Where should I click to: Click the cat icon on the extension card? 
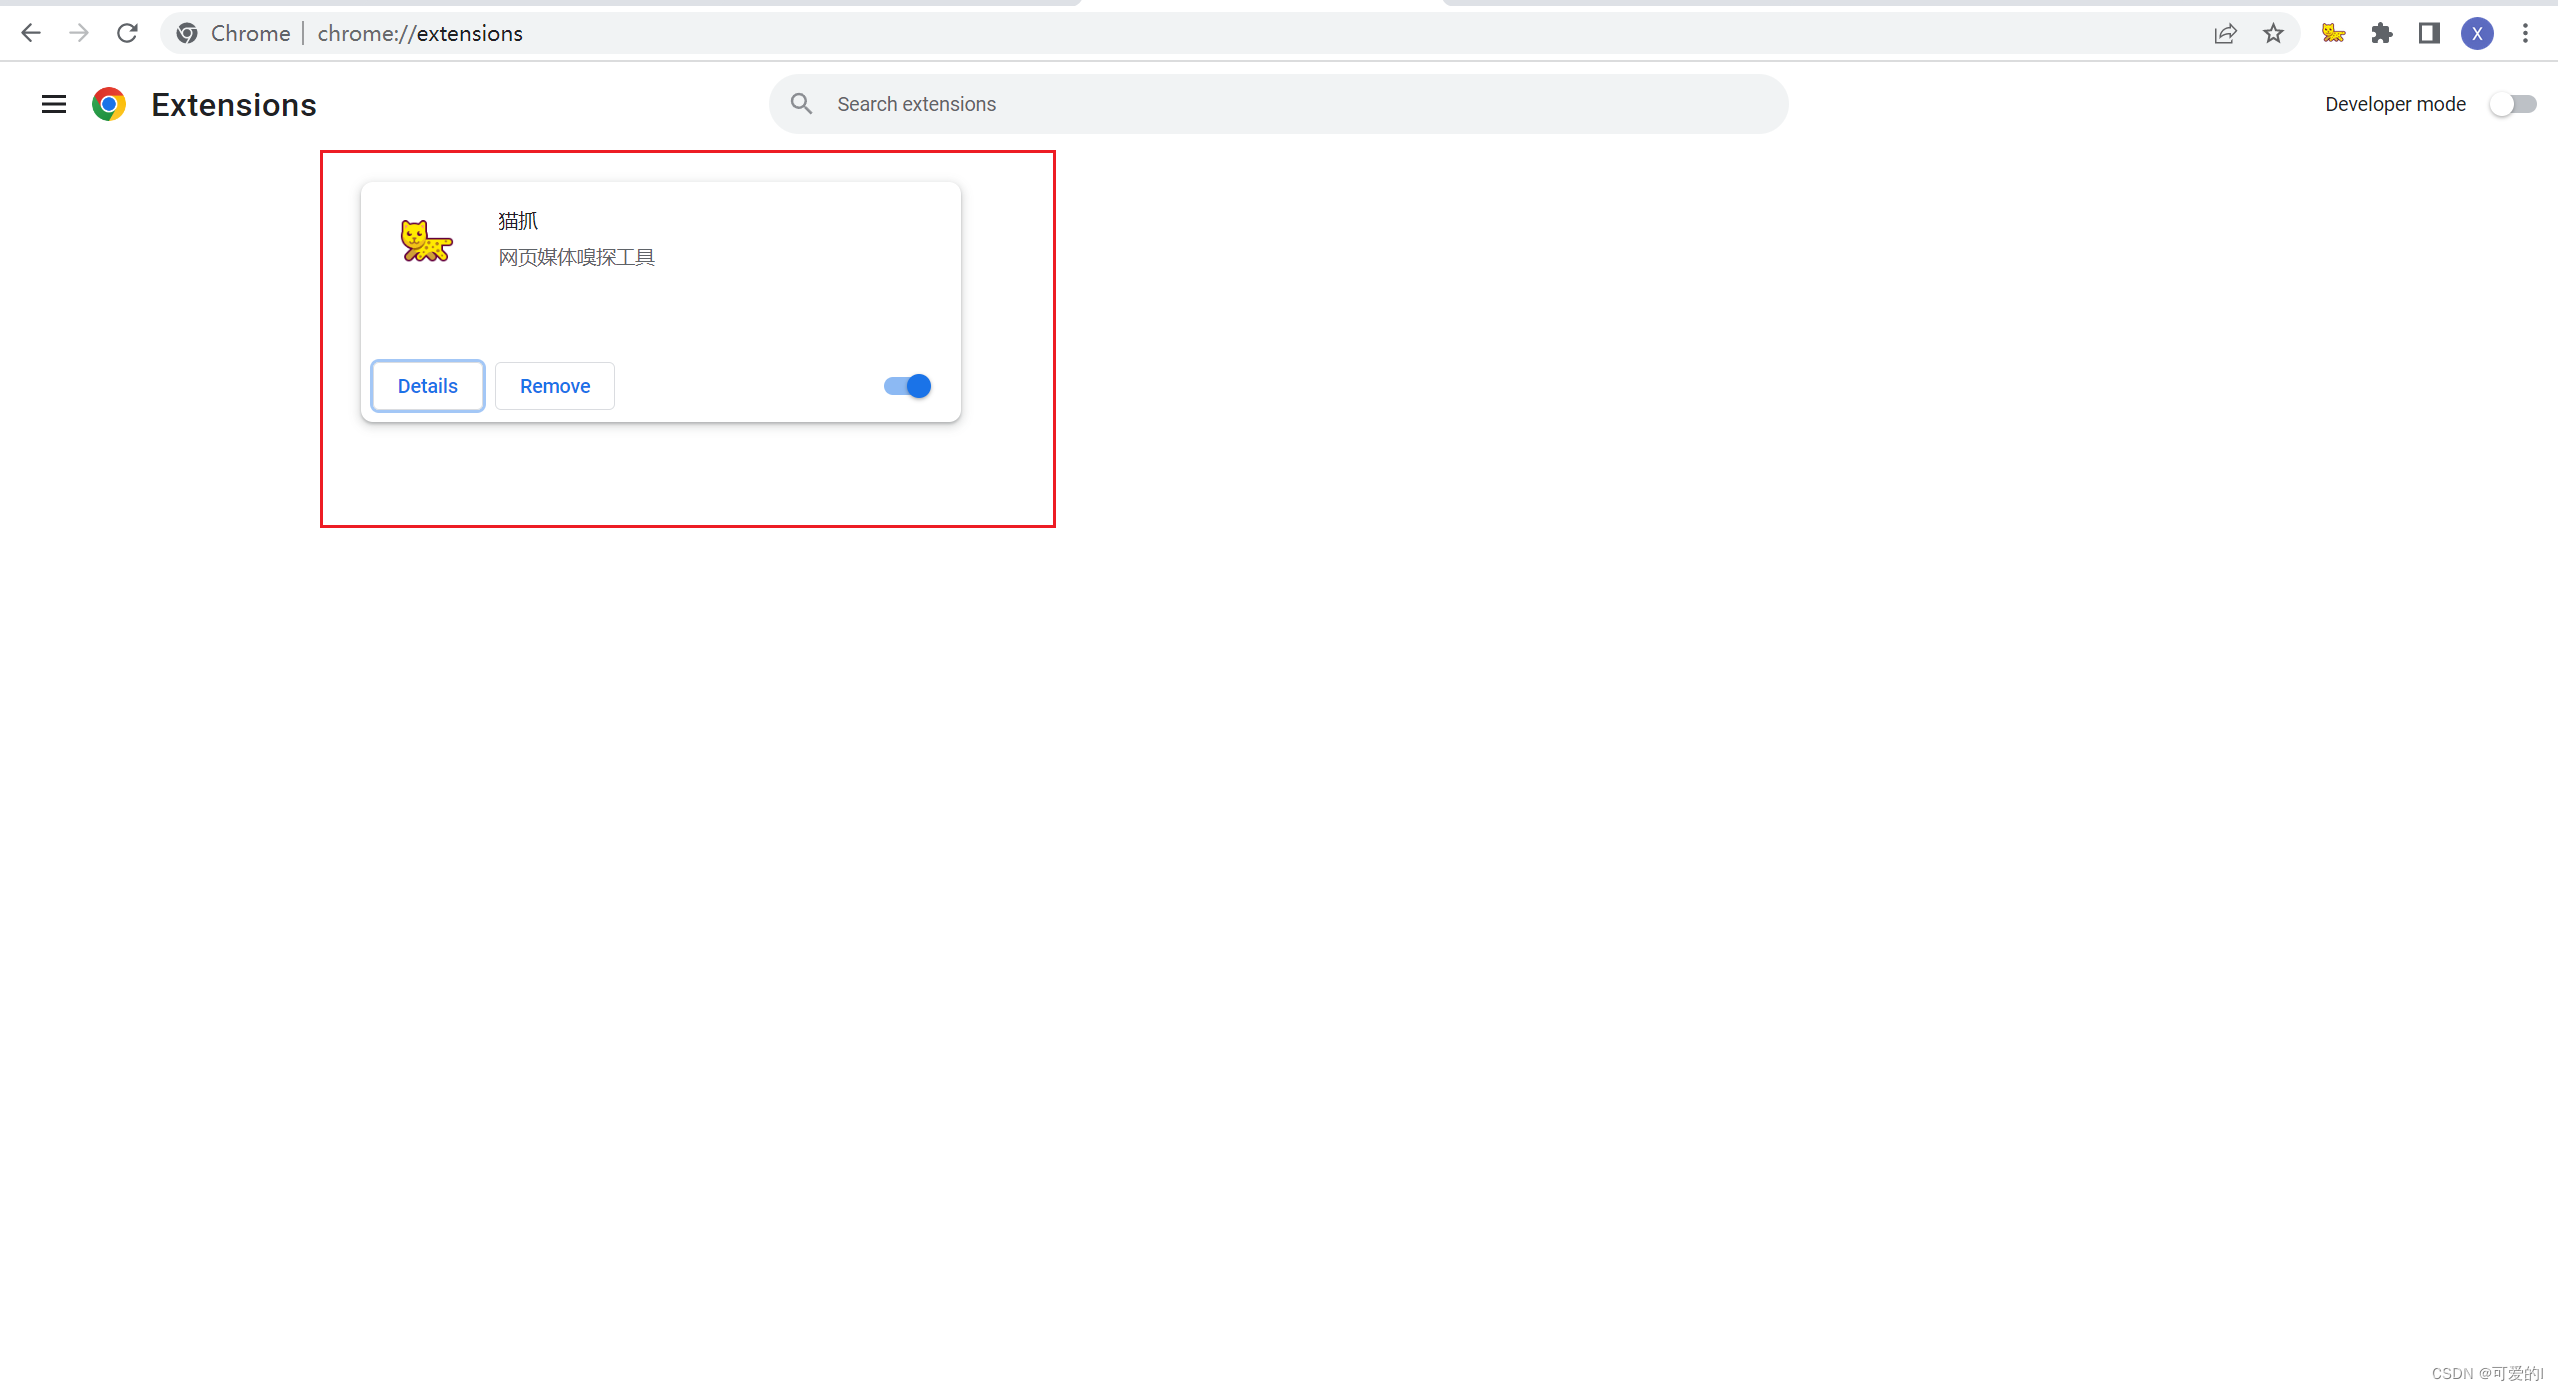[427, 241]
